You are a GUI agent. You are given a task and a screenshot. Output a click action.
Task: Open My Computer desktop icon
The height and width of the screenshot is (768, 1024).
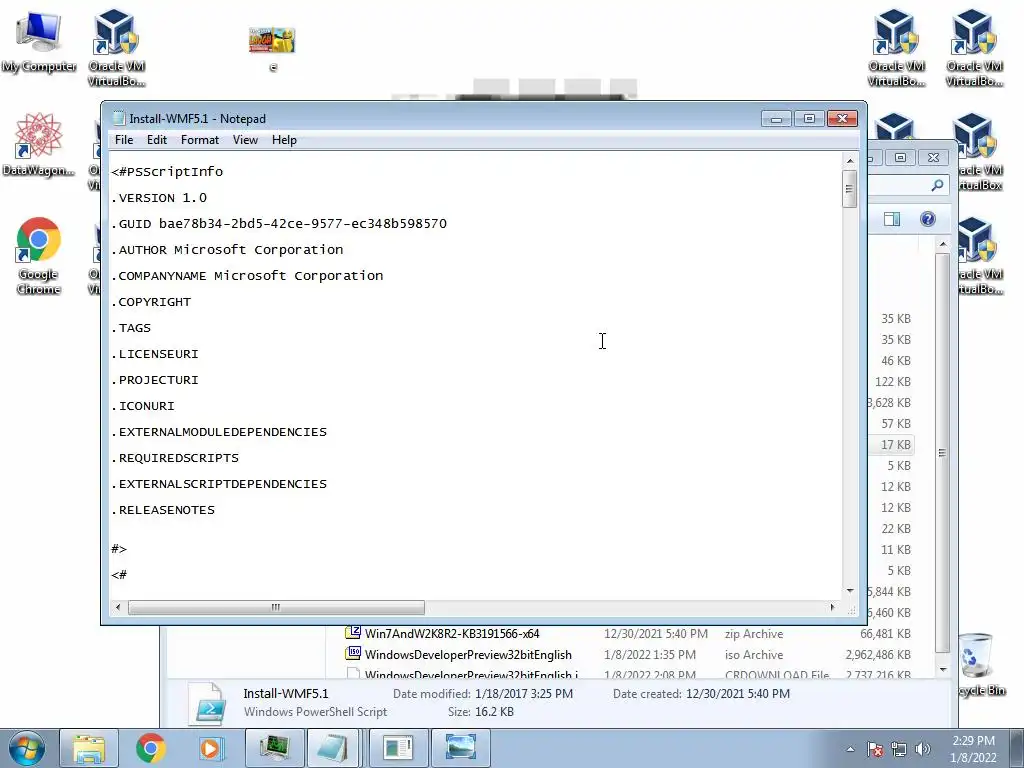(x=39, y=42)
